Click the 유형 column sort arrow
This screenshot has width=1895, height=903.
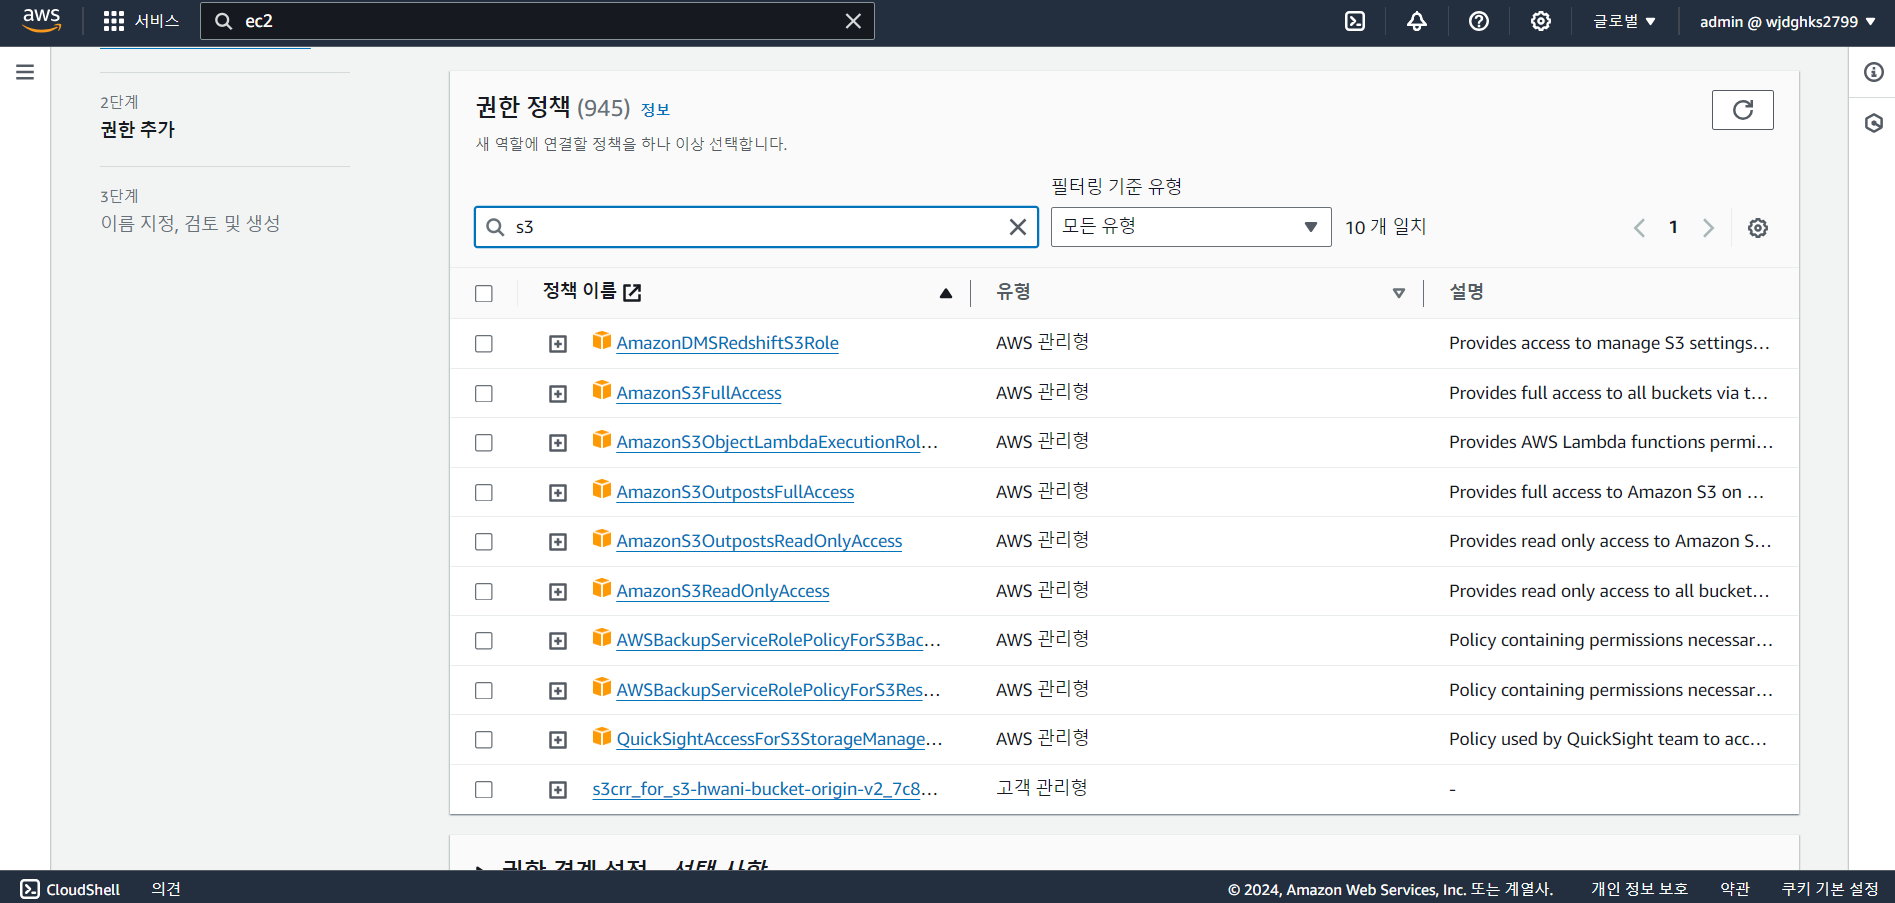(1399, 293)
